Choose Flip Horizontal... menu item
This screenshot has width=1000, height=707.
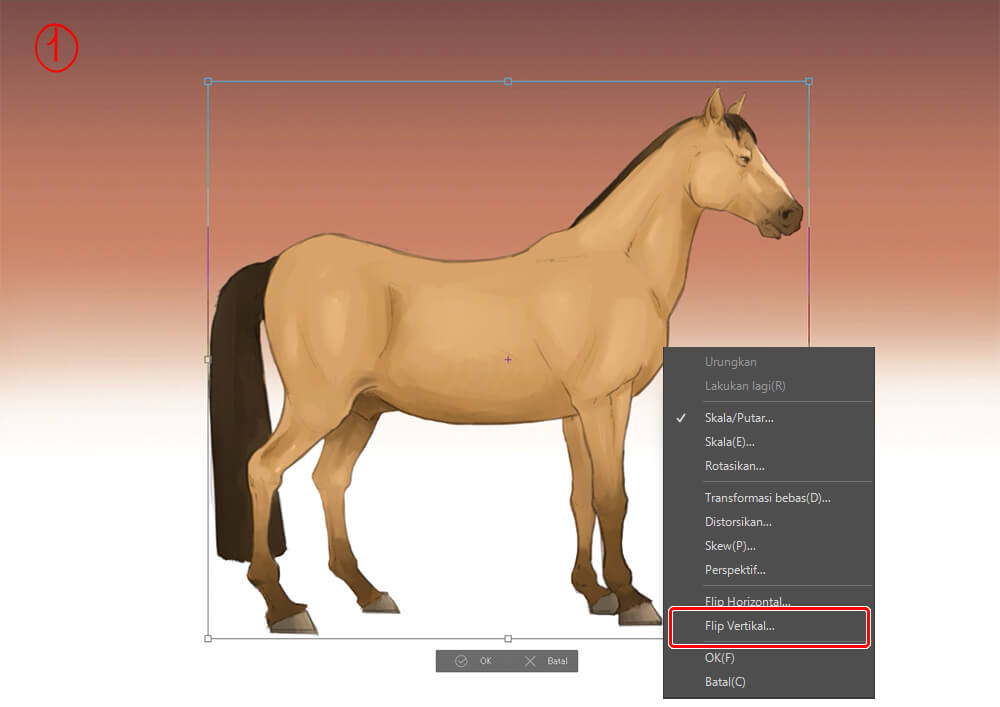coord(747,602)
